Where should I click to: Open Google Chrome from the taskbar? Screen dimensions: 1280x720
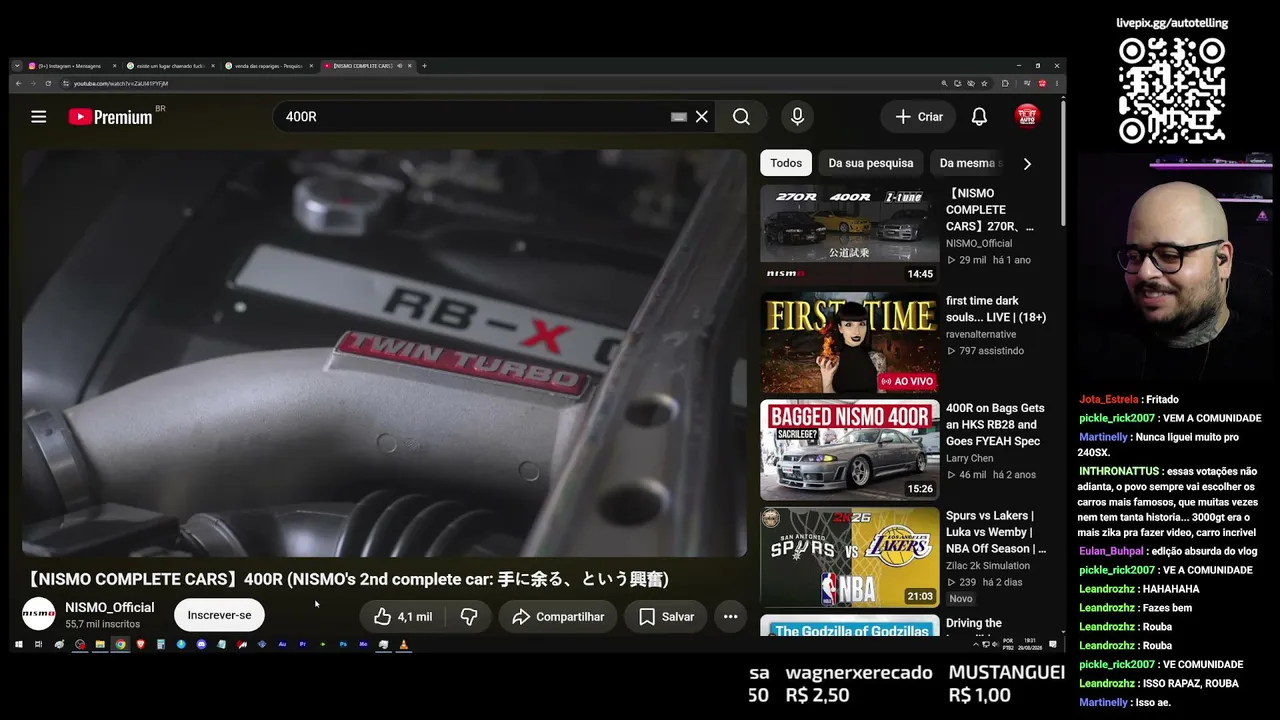120,645
